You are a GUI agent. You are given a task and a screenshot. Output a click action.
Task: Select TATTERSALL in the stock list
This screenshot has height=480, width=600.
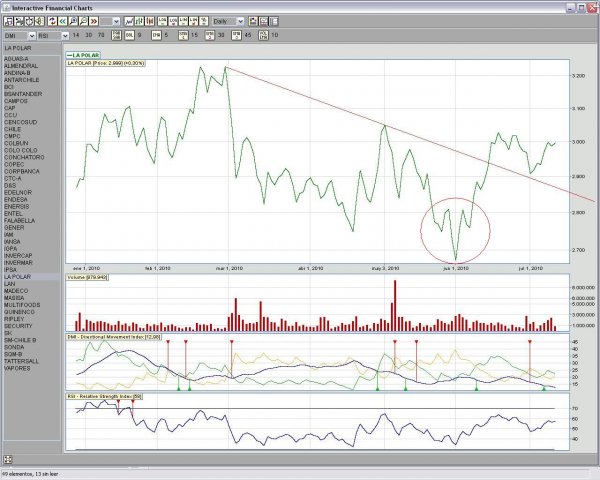click(x=21, y=361)
